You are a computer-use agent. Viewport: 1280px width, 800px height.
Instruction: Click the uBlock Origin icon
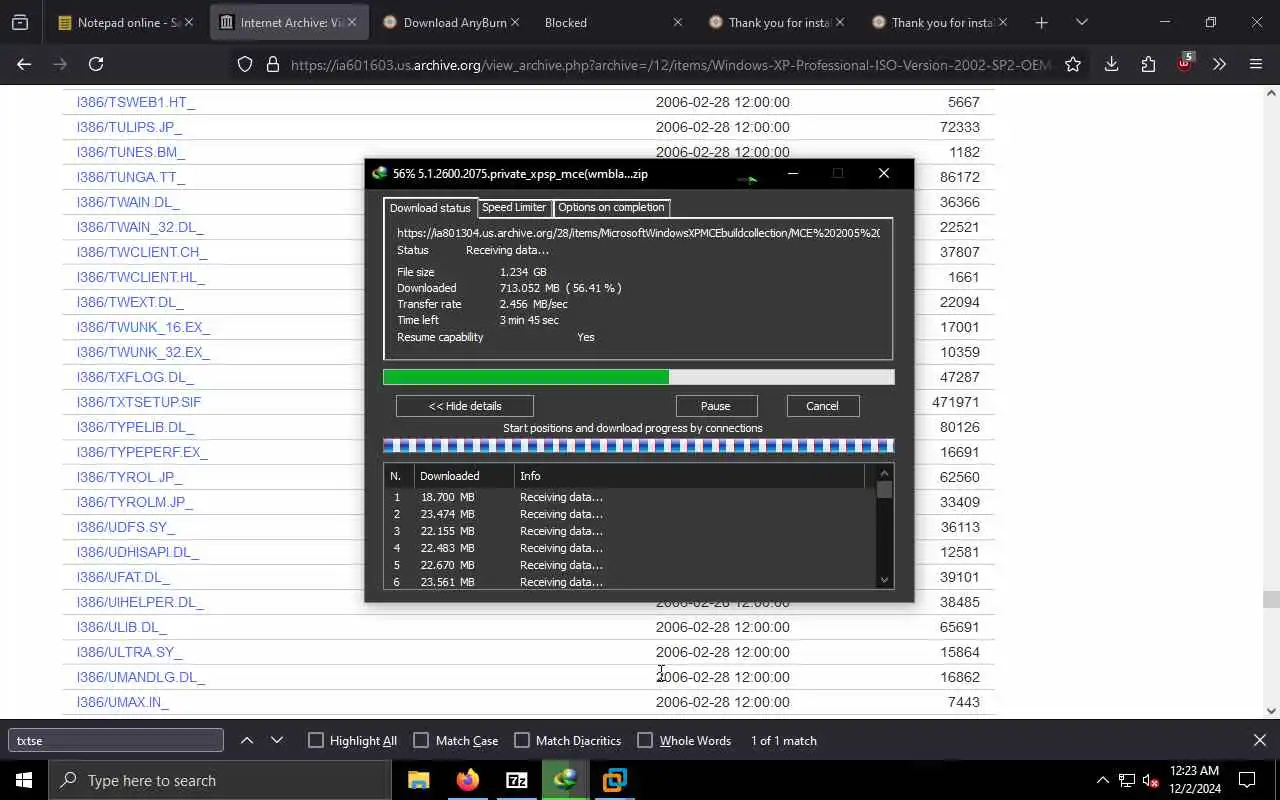pyautogui.click(x=1185, y=62)
